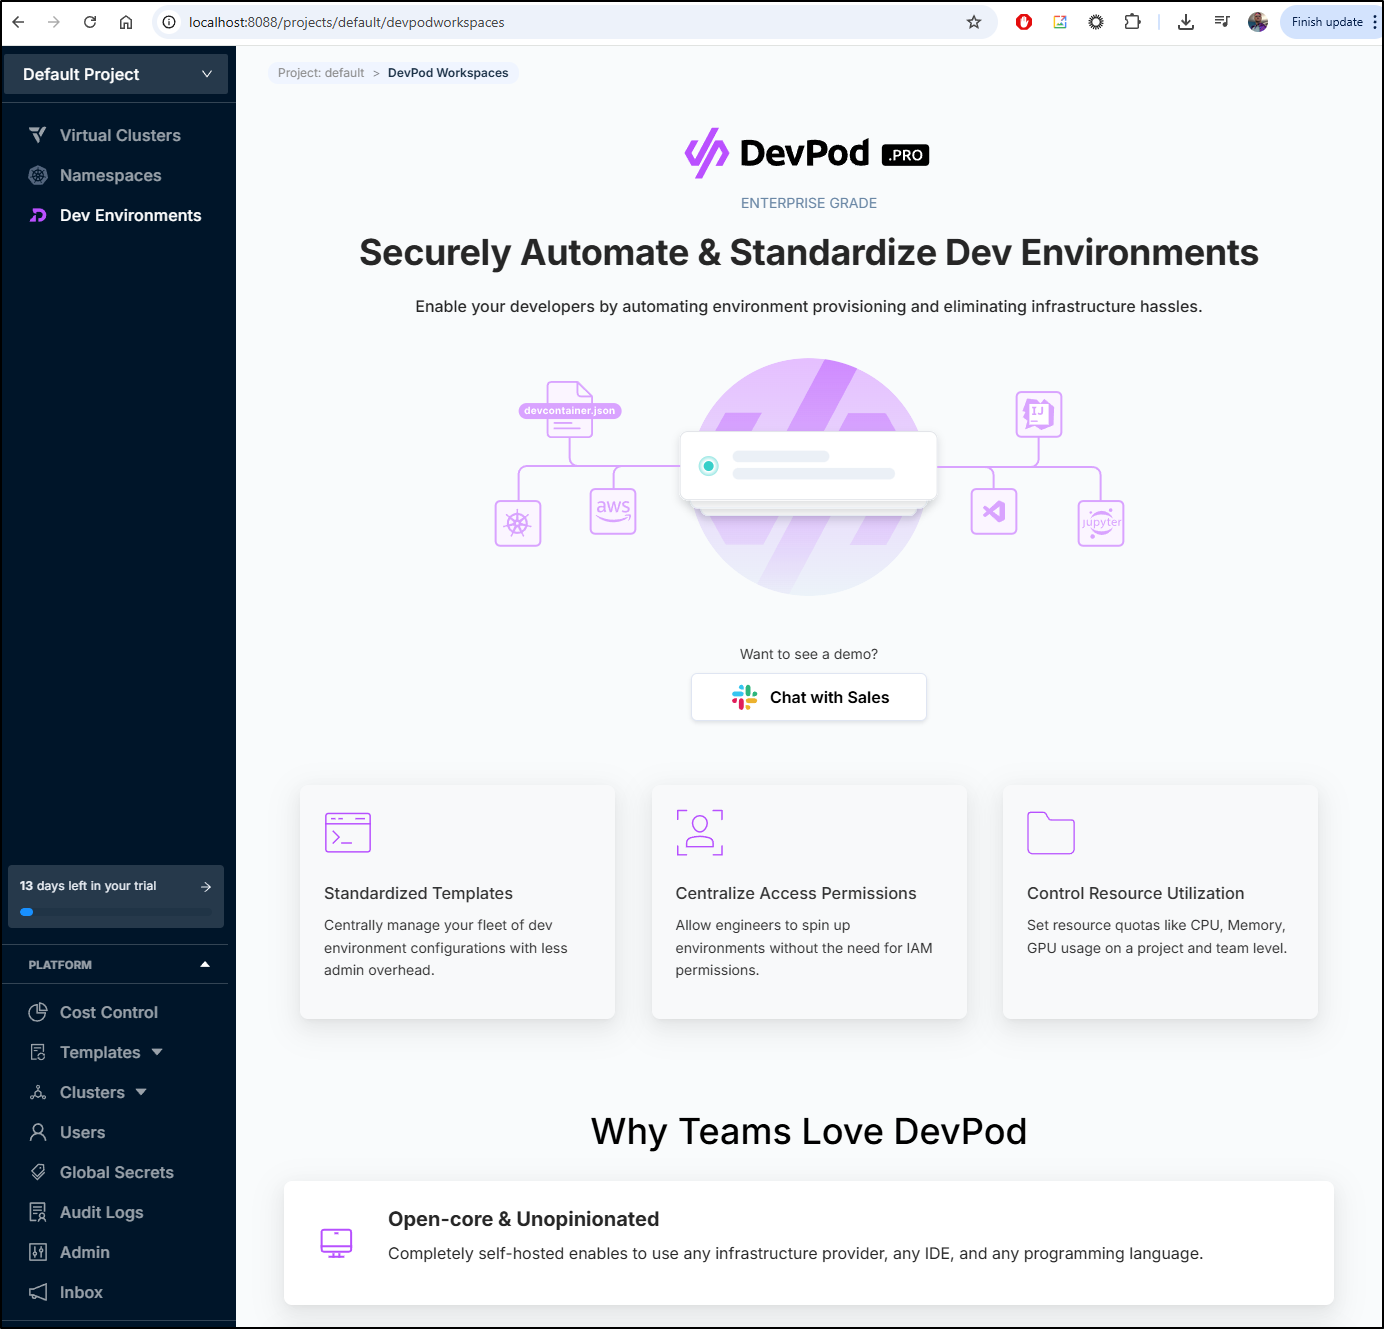Click the trial progress bar

tap(115, 912)
